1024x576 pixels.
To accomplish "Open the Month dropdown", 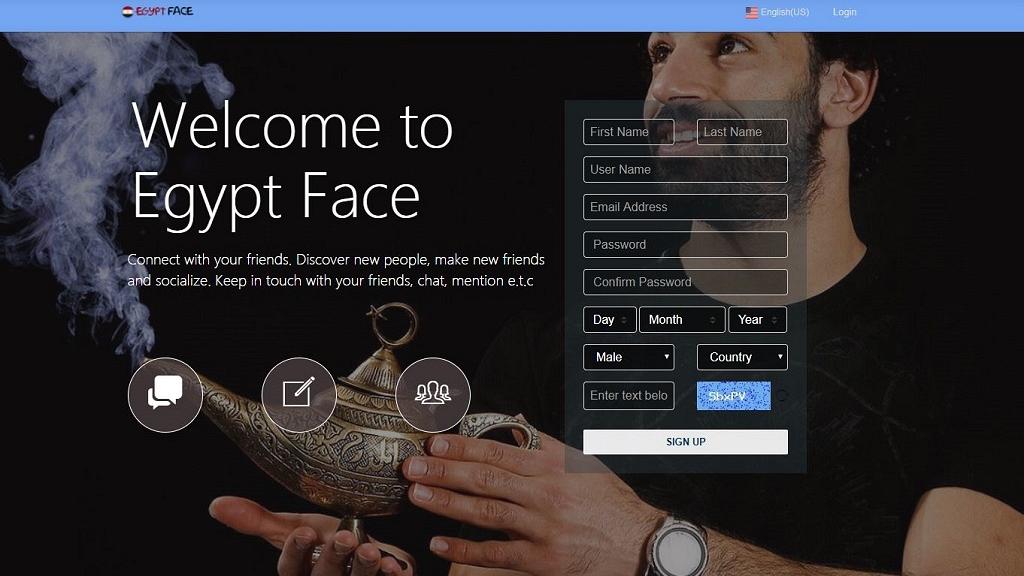I will [x=682, y=319].
